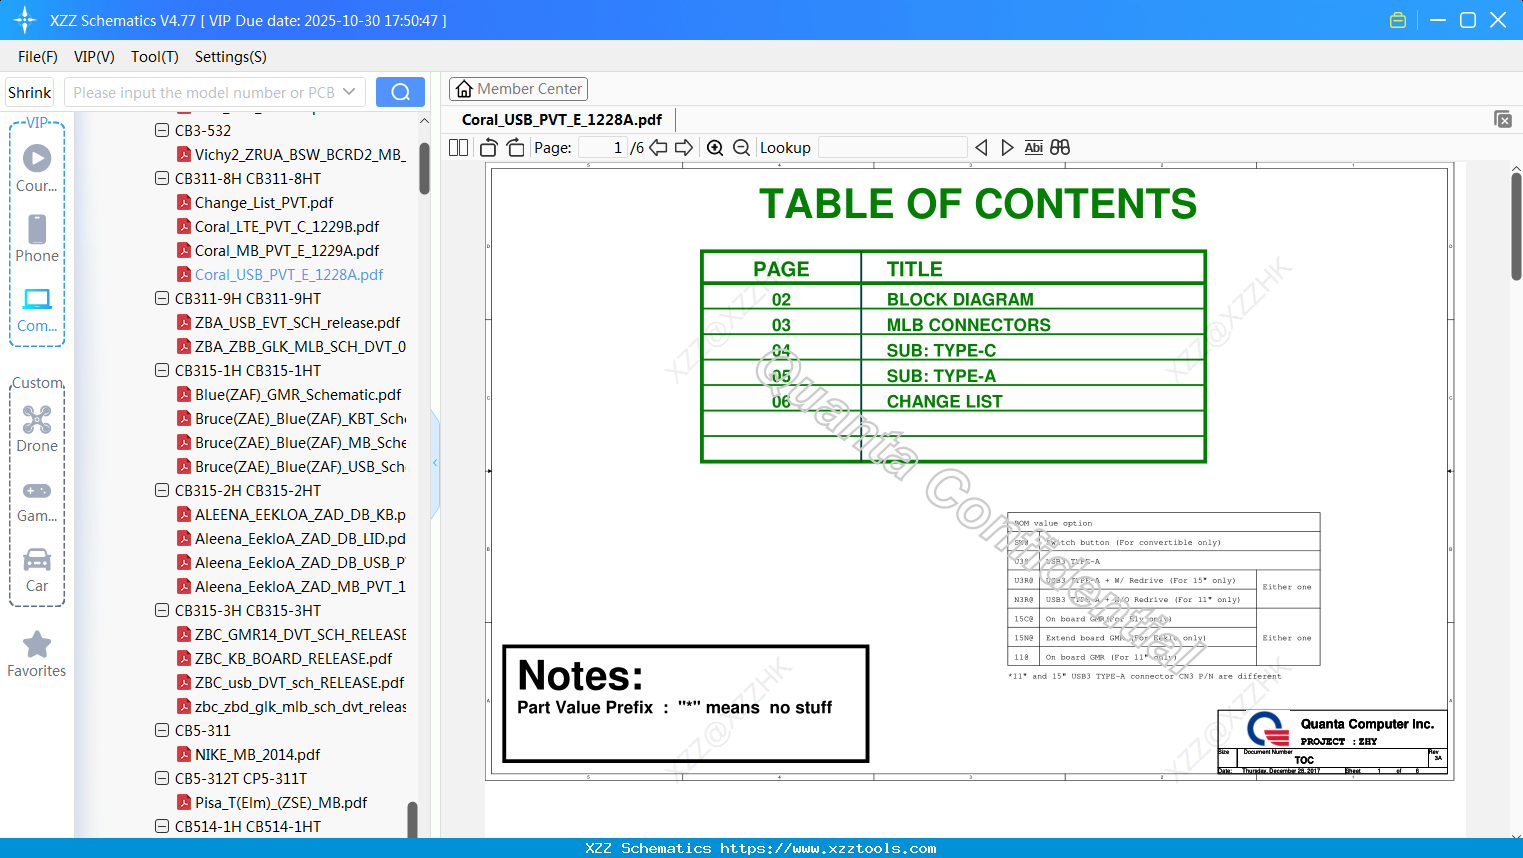Open the File(F) menu
Image resolution: width=1523 pixels, height=858 pixels.
38,57
